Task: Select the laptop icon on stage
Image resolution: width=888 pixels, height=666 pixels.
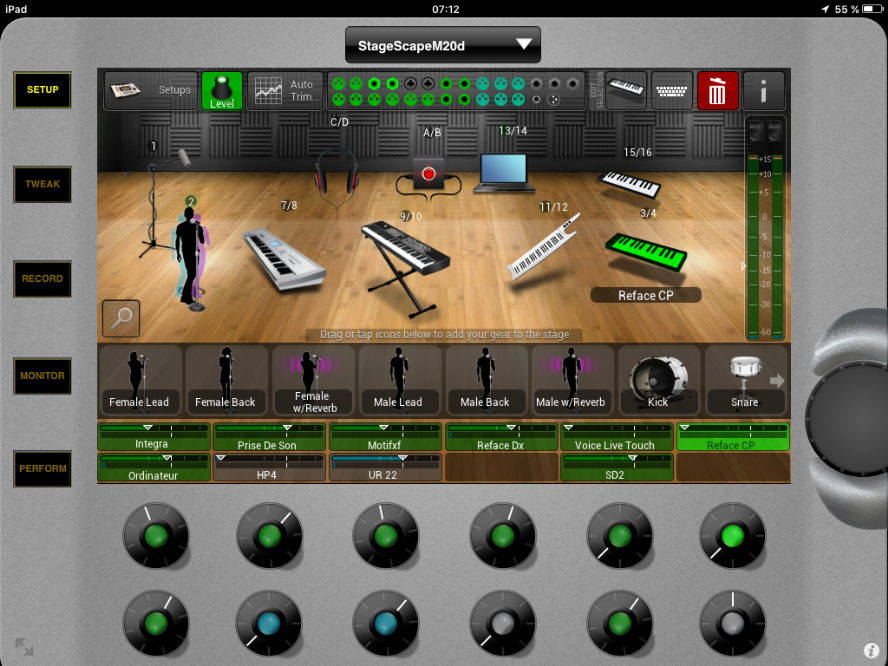Action: point(501,172)
